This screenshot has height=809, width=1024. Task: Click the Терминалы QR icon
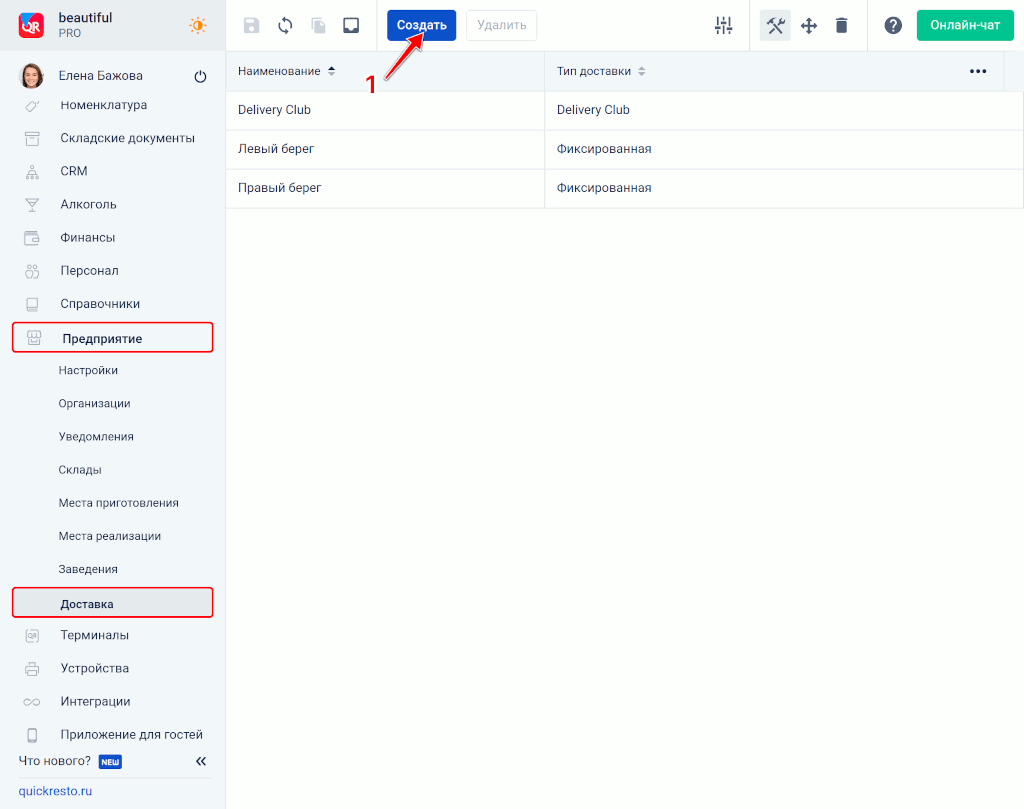pos(32,635)
